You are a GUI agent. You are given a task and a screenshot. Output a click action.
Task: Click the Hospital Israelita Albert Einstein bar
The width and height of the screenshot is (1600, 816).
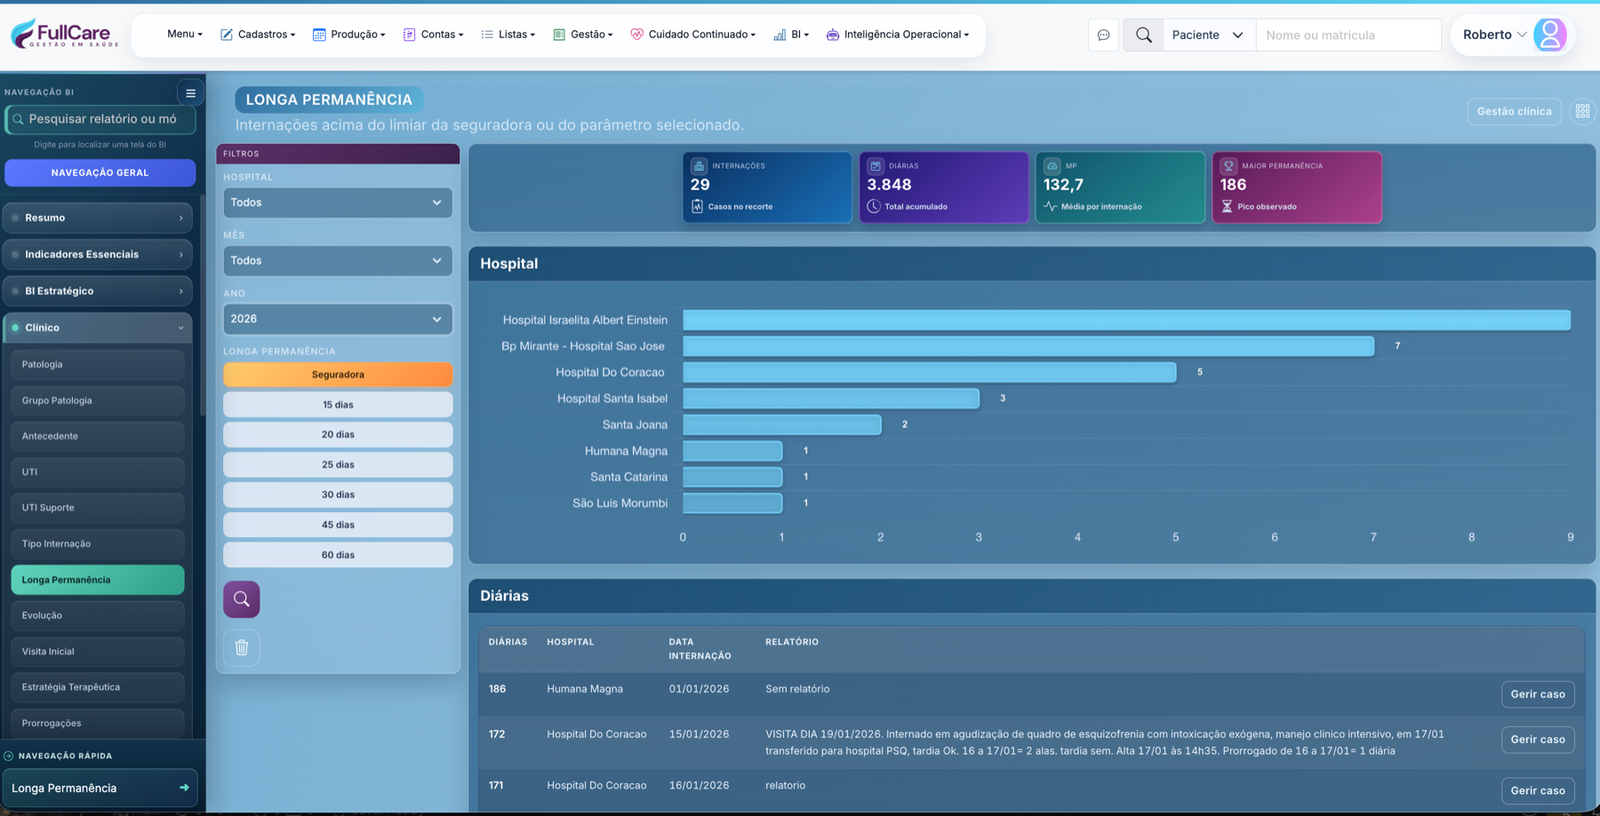(1126, 320)
